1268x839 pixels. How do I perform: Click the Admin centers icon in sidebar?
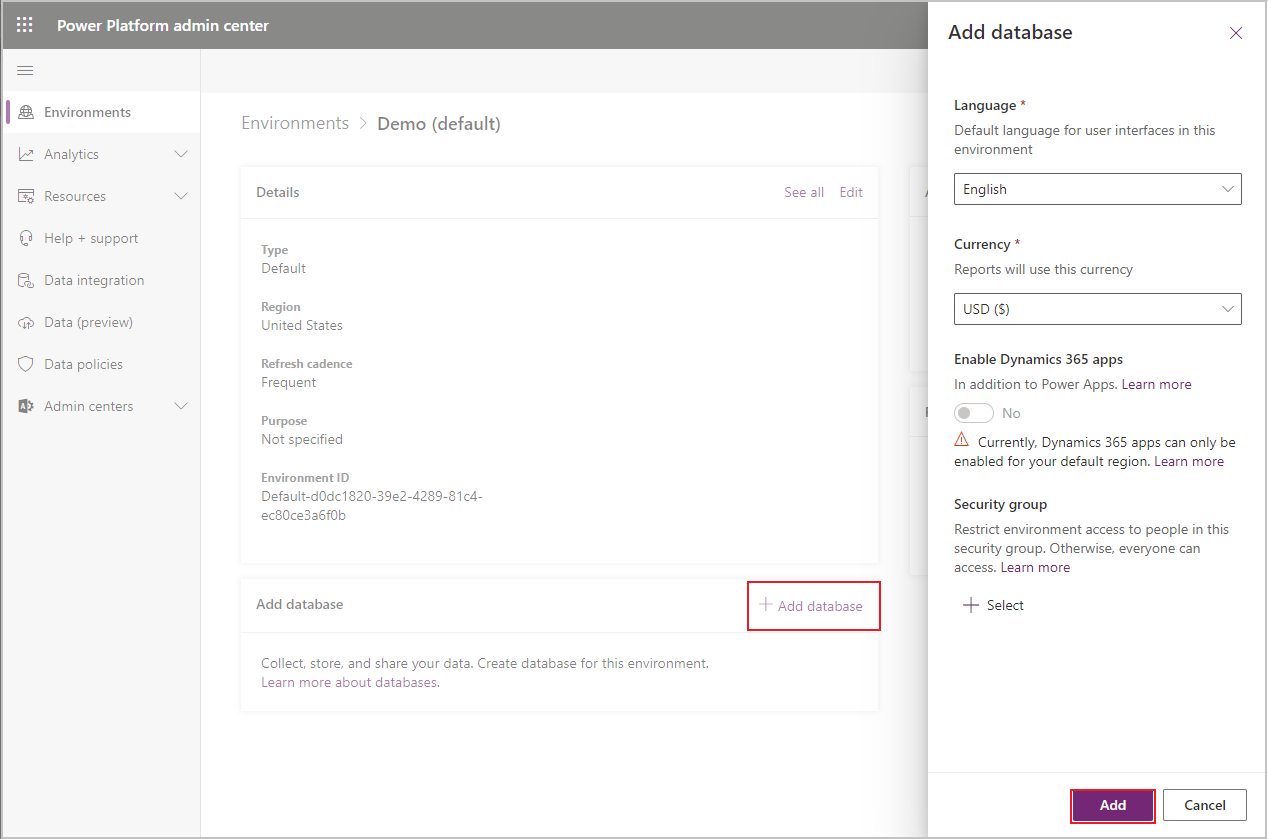[x=25, y=406]
